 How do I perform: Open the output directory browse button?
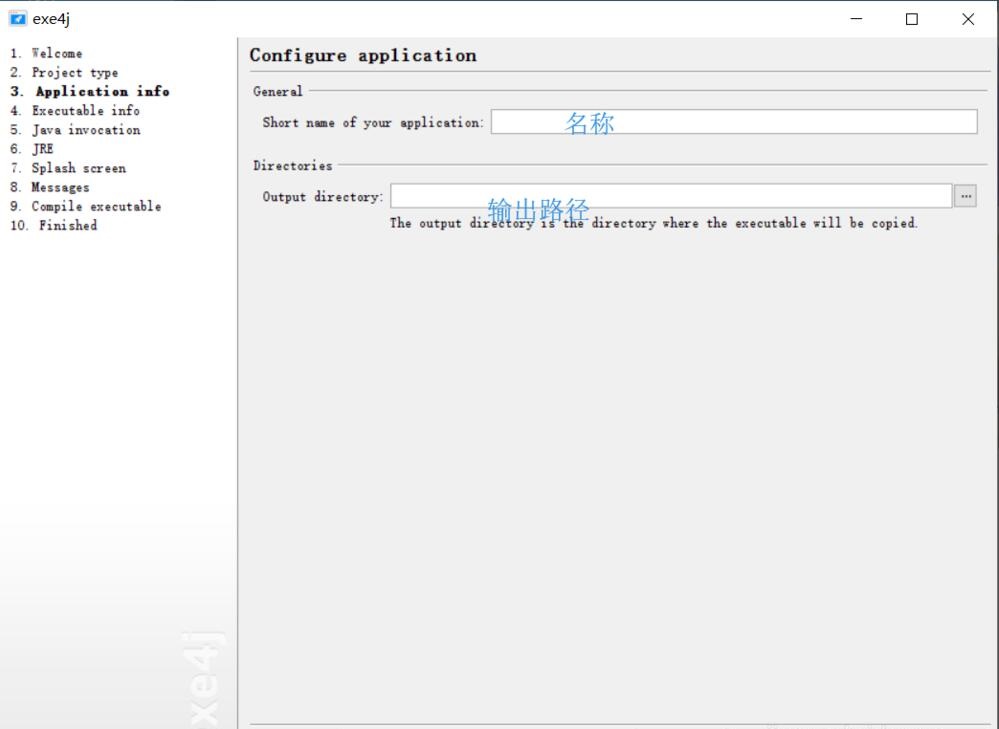pyautogui.click(x=965, y=196)
